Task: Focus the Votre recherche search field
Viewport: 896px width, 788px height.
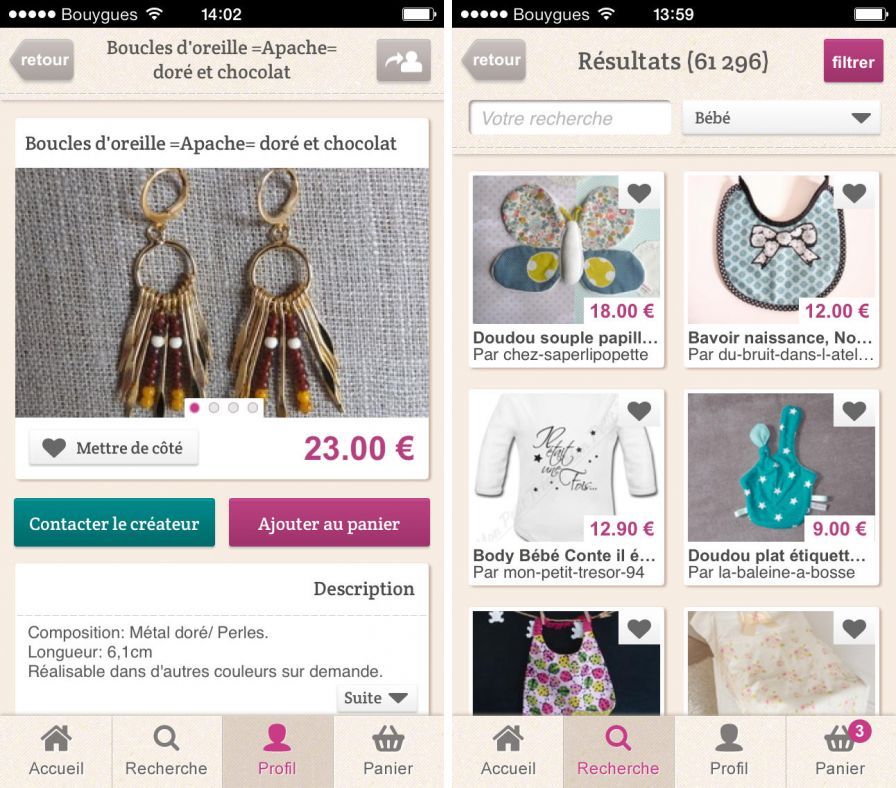Action: coord(570,118)
